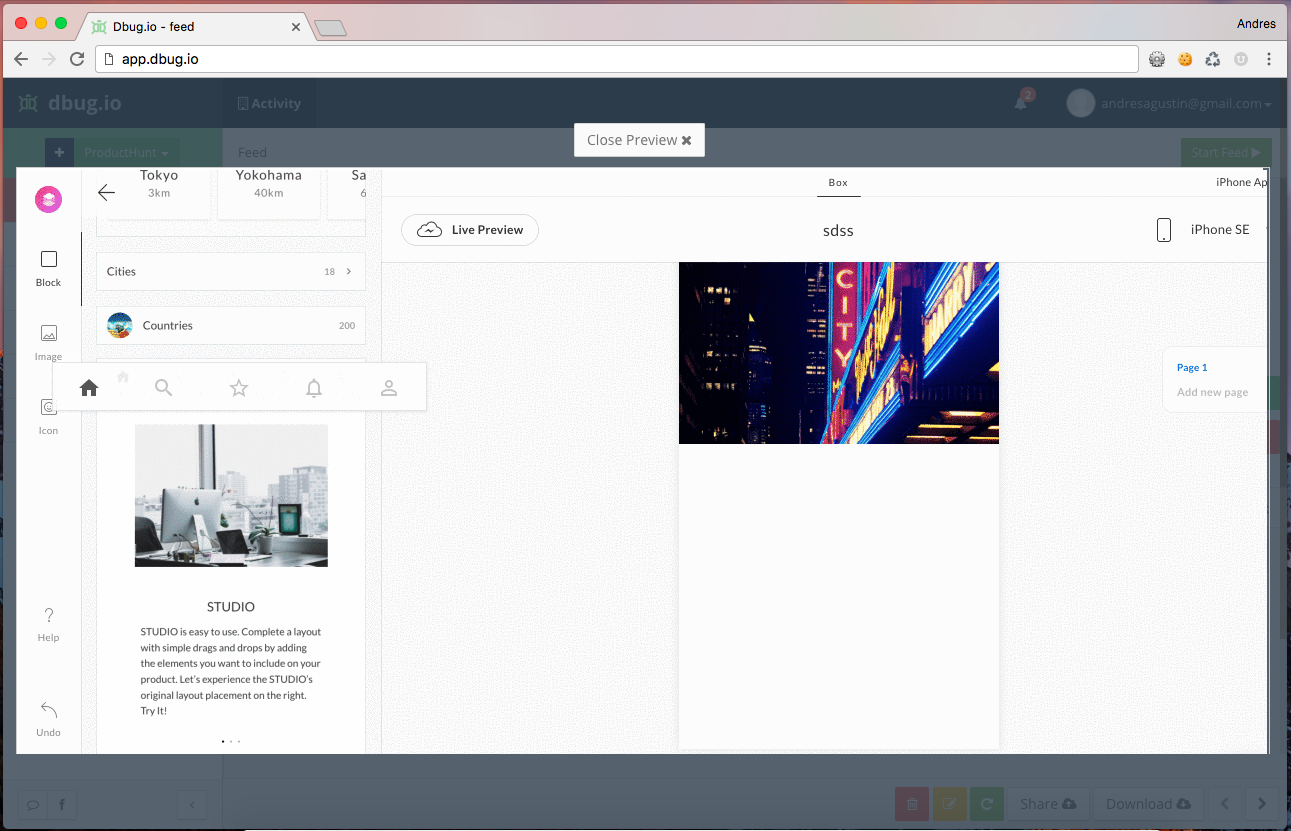
Task: Select the Block tool
Action: (x=48, y=267)
